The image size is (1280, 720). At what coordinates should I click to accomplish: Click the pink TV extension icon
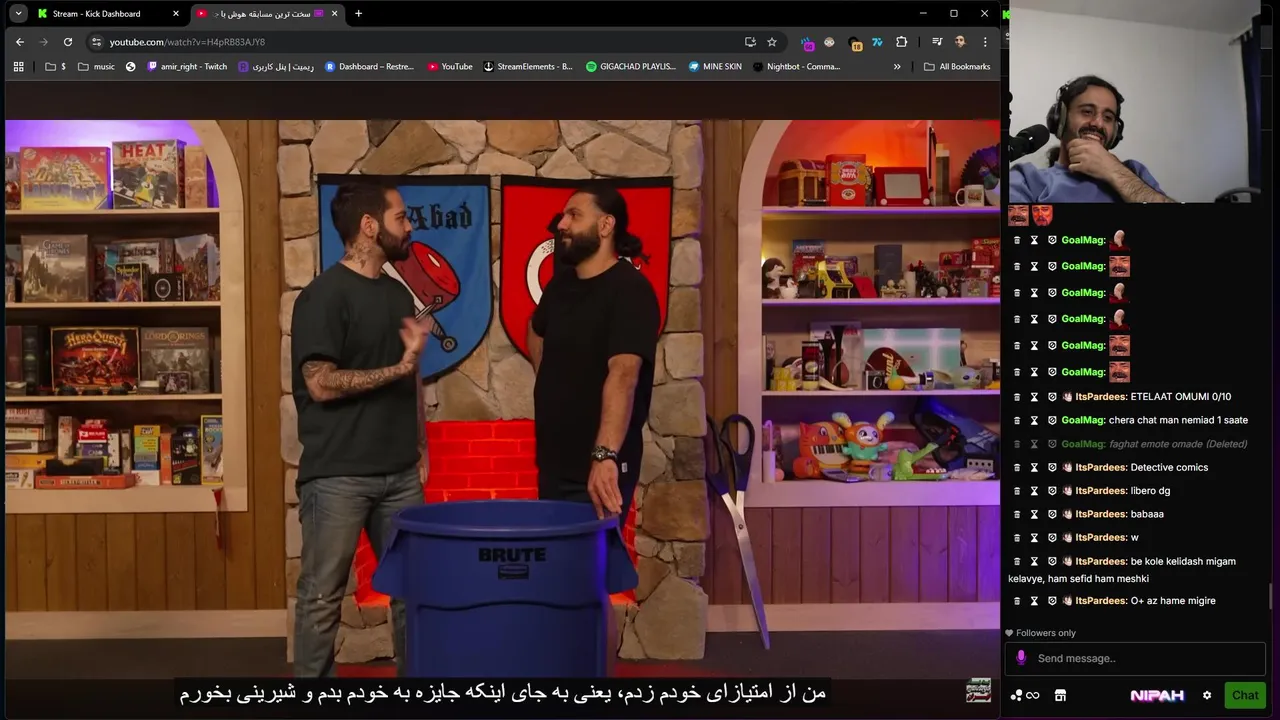(x=807, y=42)
